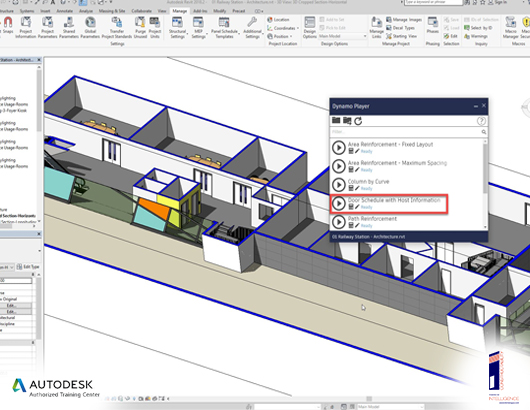Click the Dynamo Player filter field
Viewport: 530px width, 410px height.
coord(406,131)
